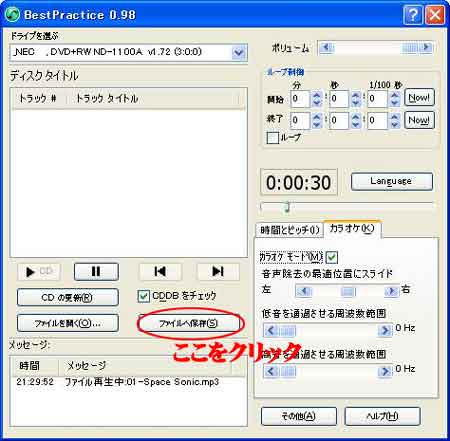This screenshot has height=441, width=450.
Task: Increase loop end 1/100 seconds value
Action: coord(394,117)
